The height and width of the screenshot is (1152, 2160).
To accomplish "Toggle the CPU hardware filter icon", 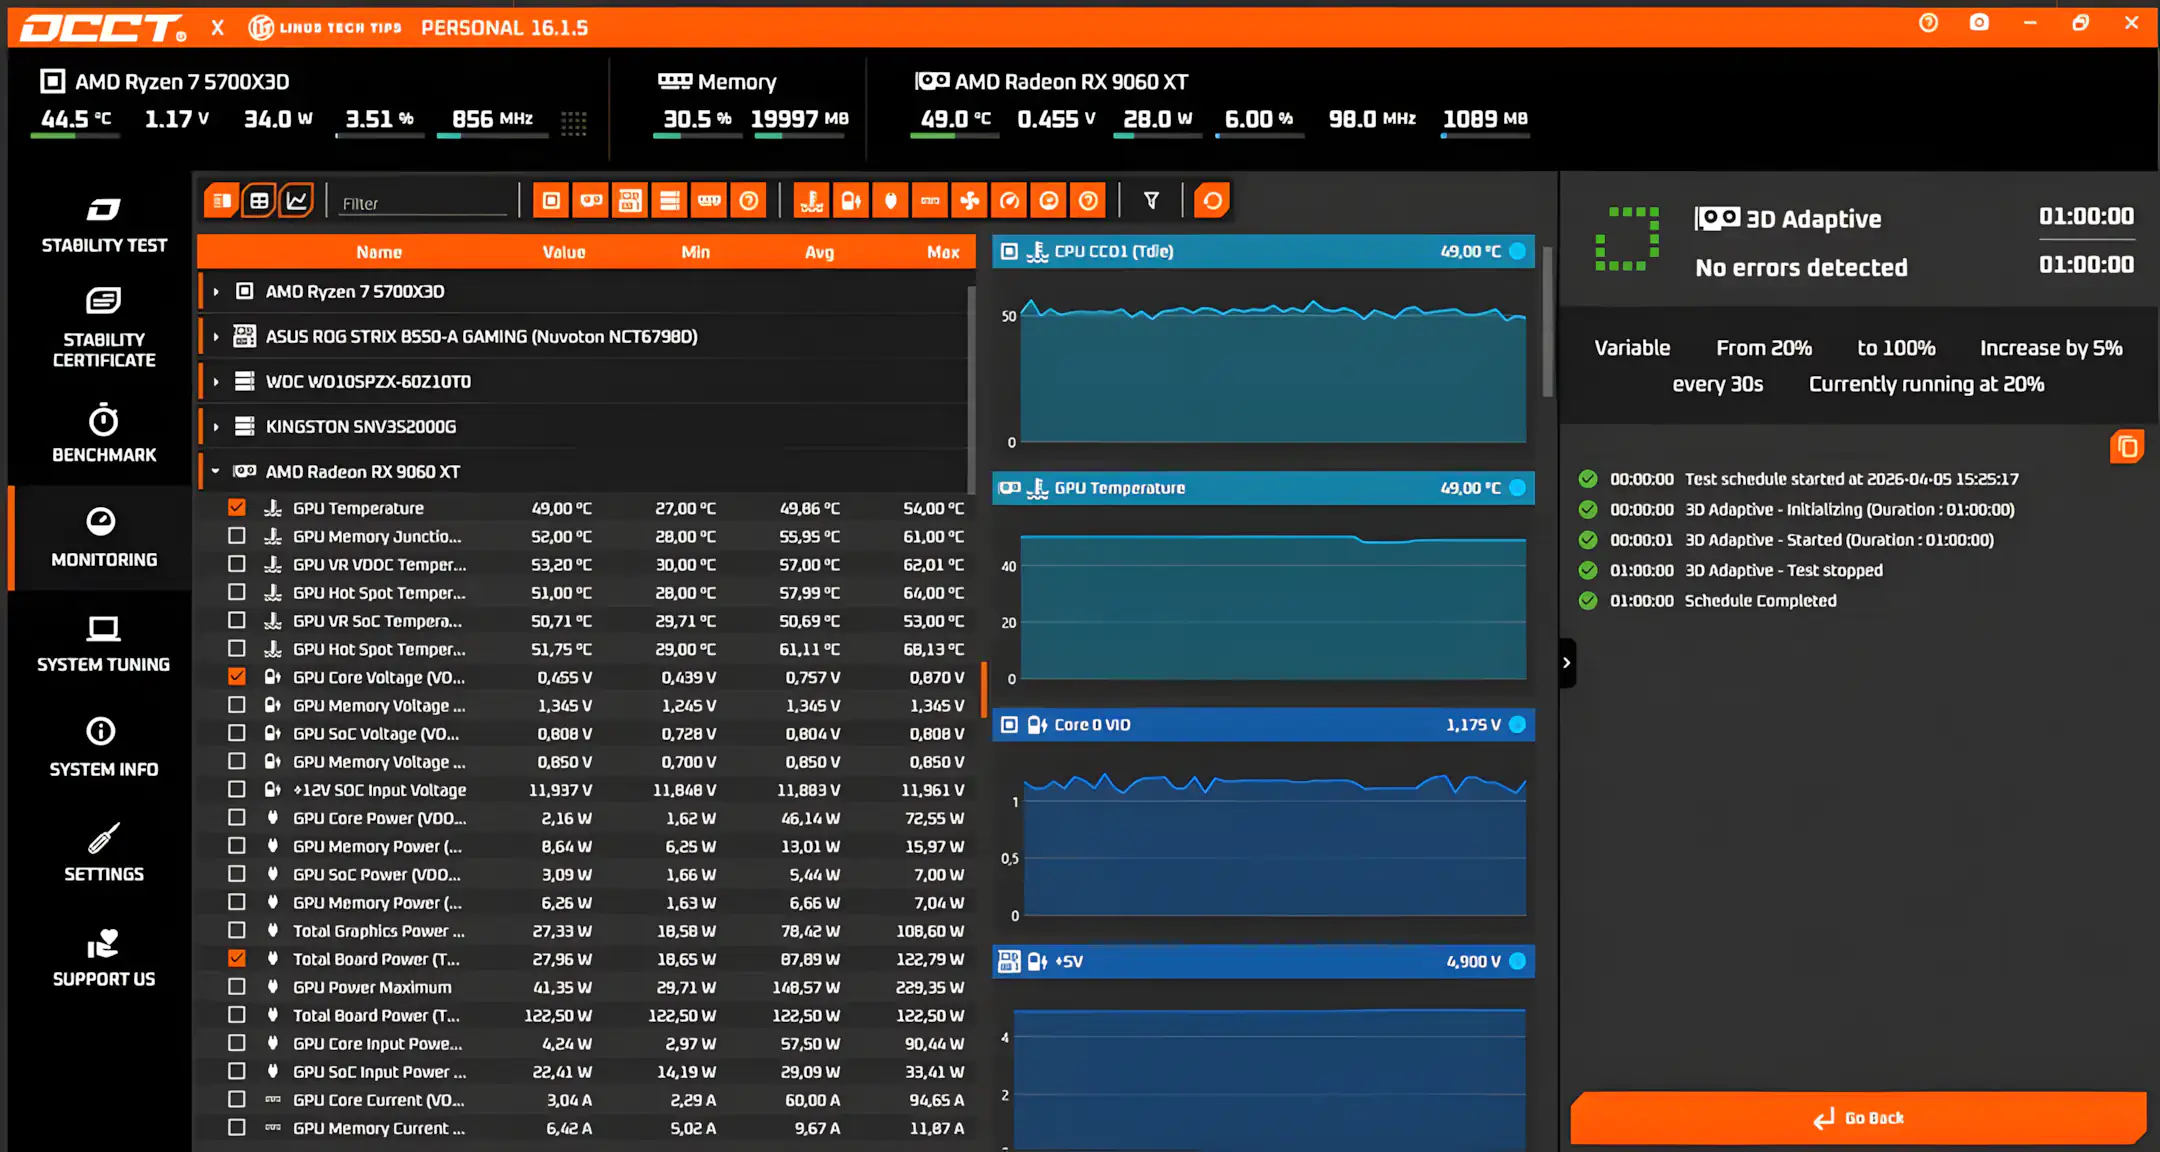I will point(551,201).
